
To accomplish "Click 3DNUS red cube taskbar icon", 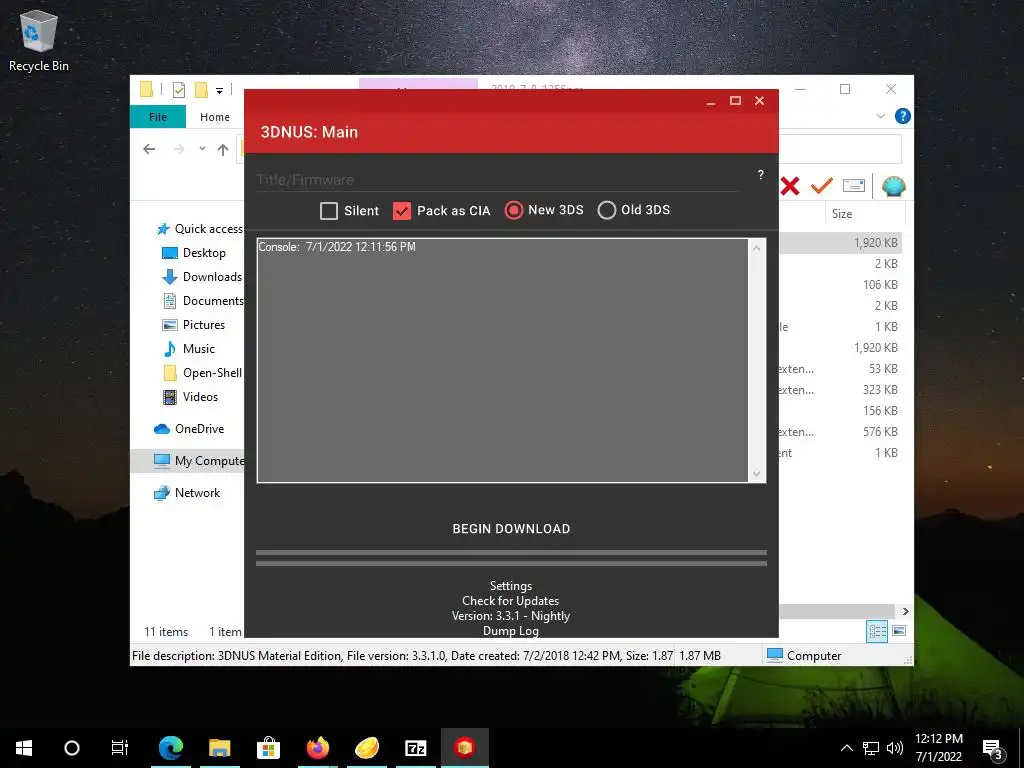I will pos(464,748).
